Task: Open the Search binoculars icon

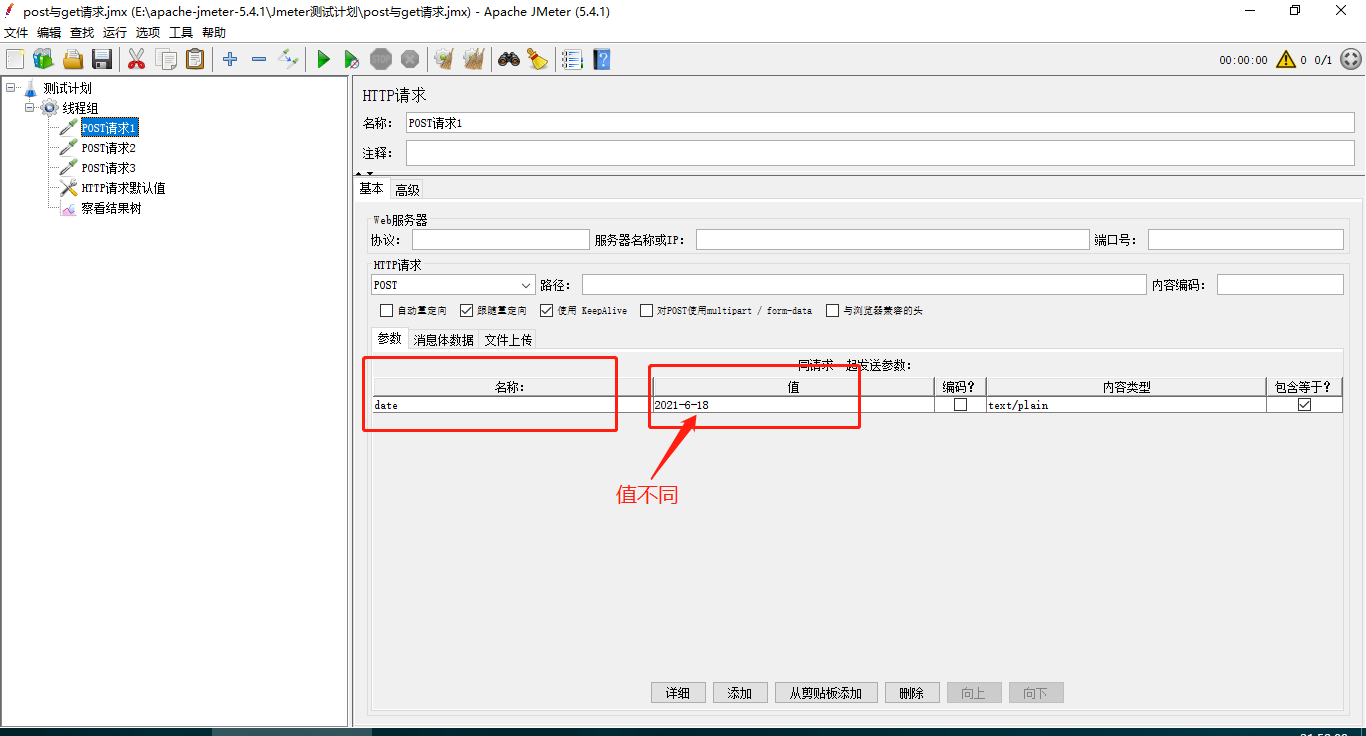Action: point(508,59)
